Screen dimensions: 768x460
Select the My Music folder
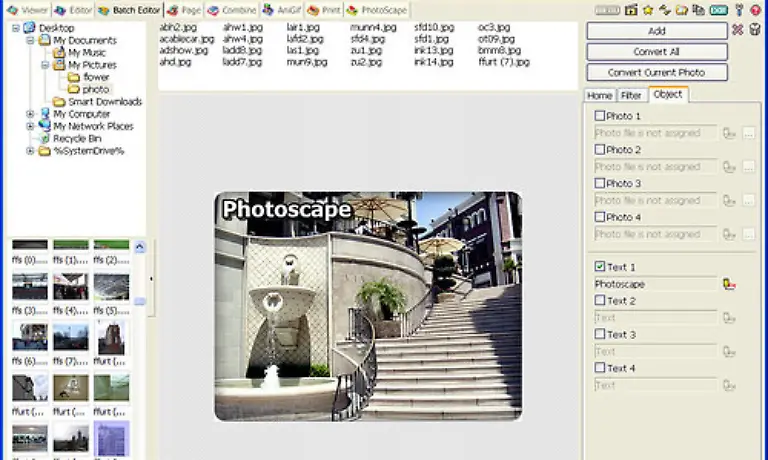[87, 52]
